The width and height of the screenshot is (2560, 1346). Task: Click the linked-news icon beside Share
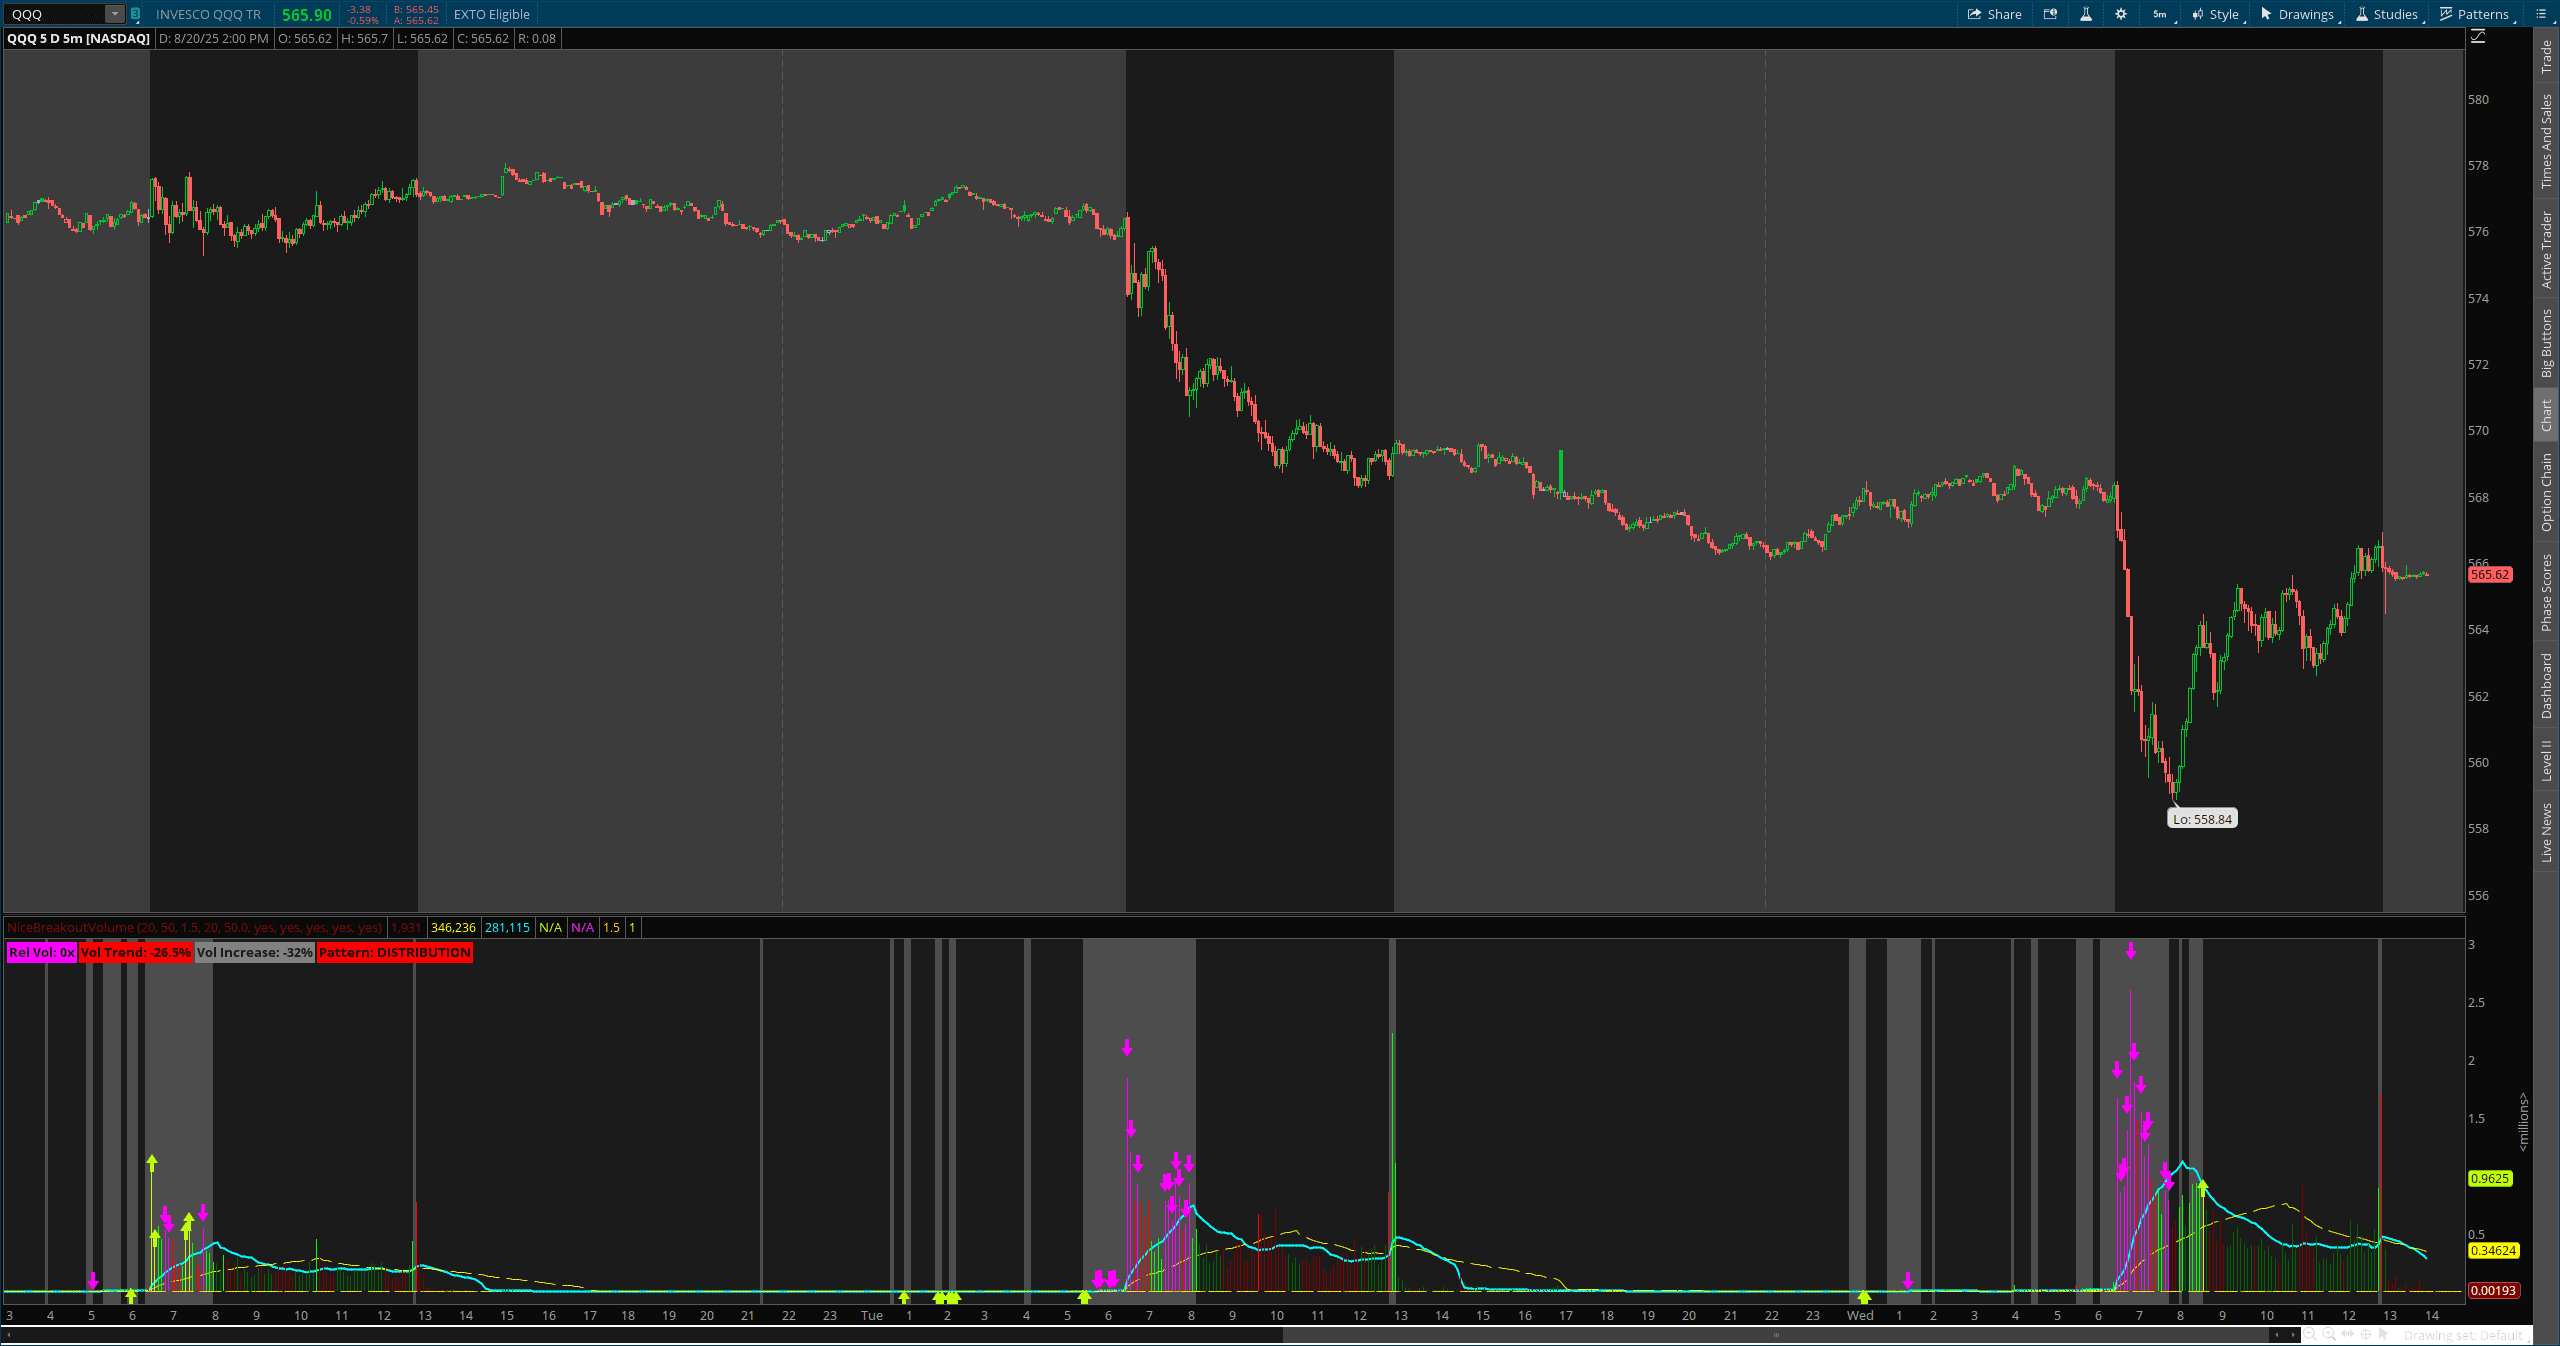coord(2051,15)
